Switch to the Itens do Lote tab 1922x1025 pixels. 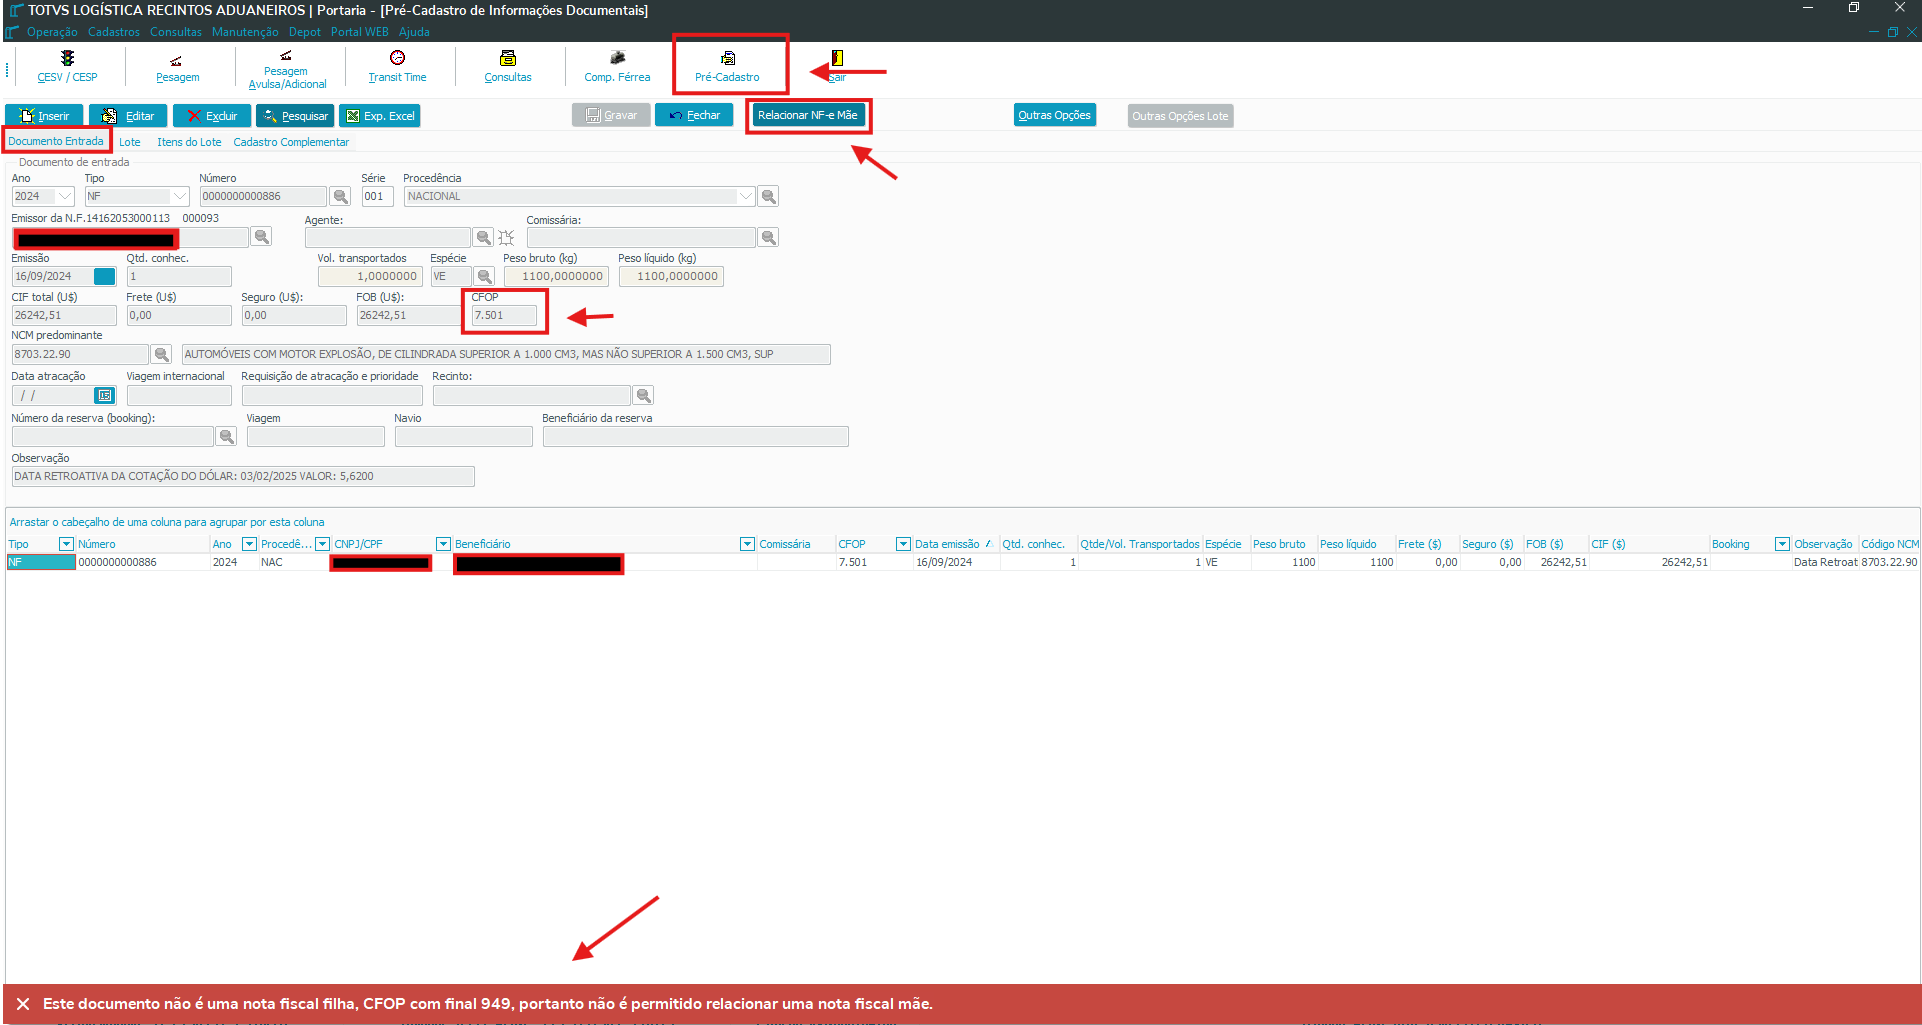[189, 142]
